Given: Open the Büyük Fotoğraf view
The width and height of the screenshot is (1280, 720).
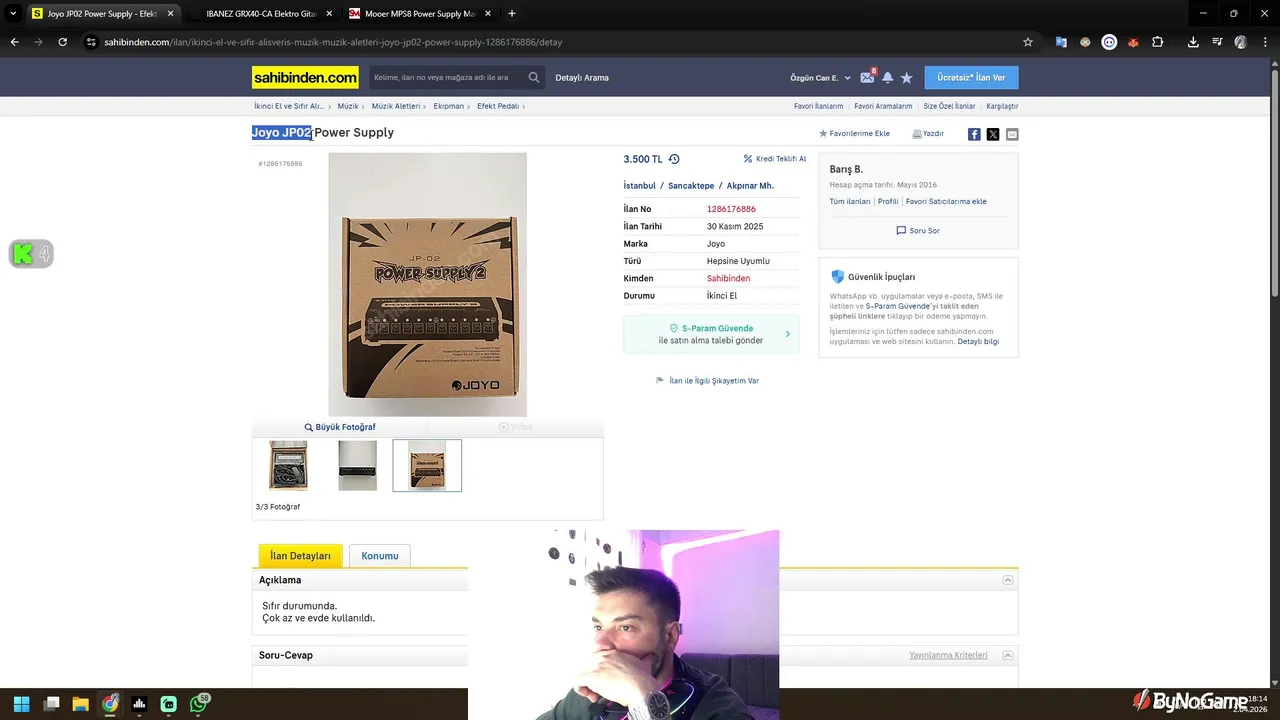Looking at the screenshot, I should tap(340, 427).
